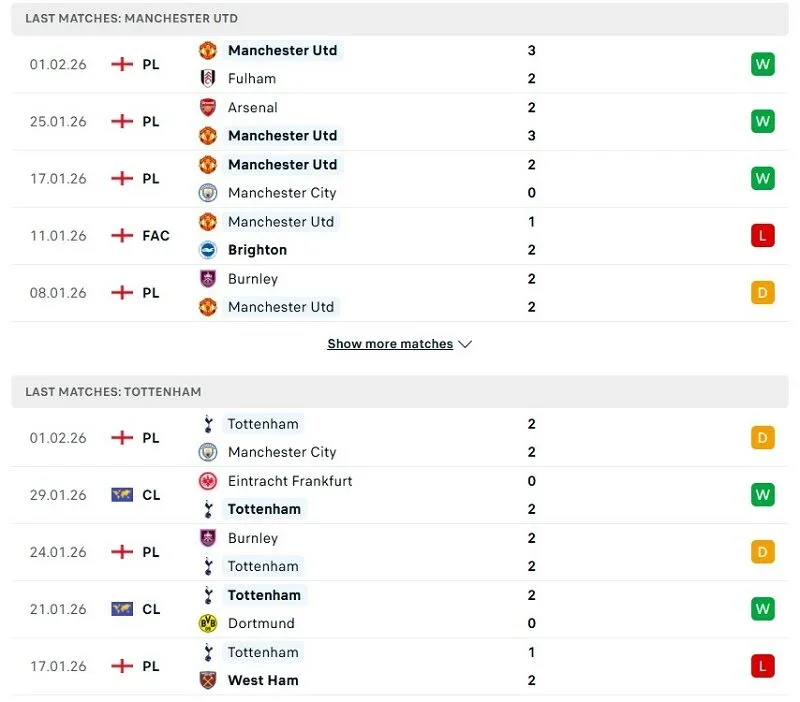Select the Last Matches: Tottenham header
The image size is (800, 702).
pyautogui.click(x=113, y=392)
